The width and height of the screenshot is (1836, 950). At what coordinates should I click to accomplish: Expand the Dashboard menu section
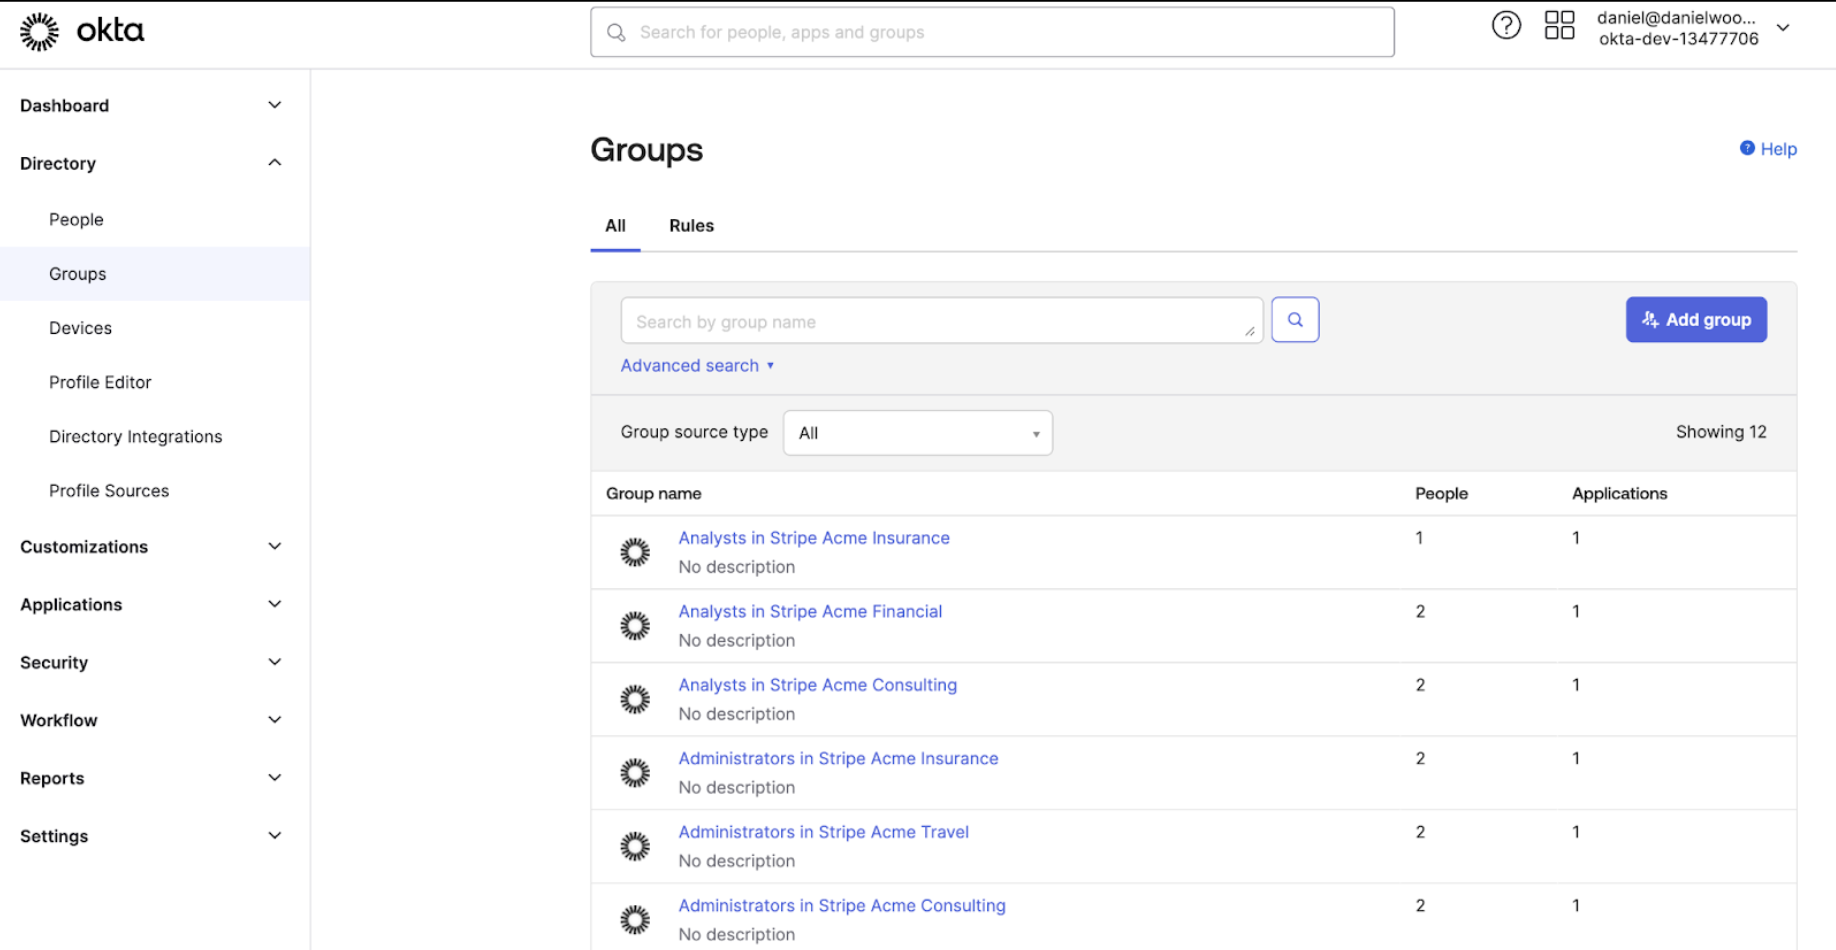pyautogui.click(x=274, y=105)
